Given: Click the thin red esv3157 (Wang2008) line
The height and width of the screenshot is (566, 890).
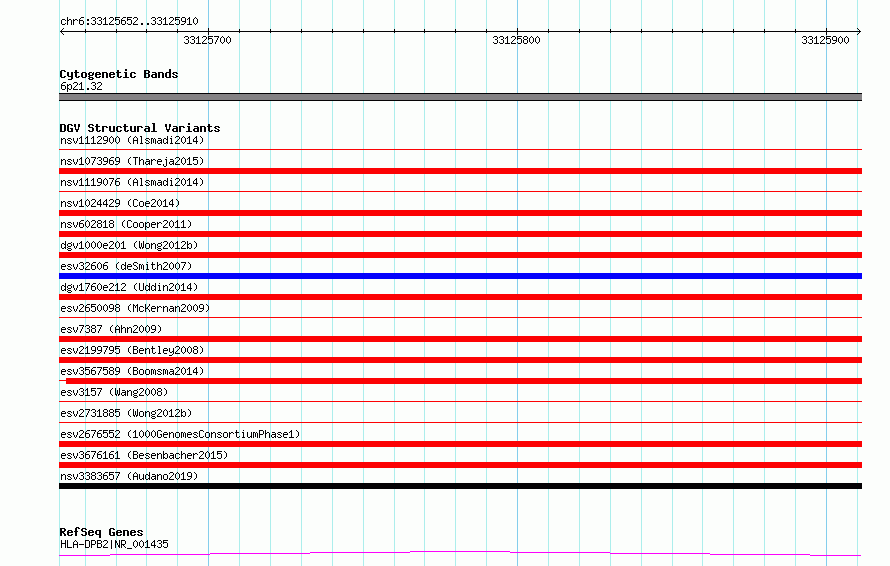Looking at the screenshot, I should pyautogui.click(x=460, y=401).
